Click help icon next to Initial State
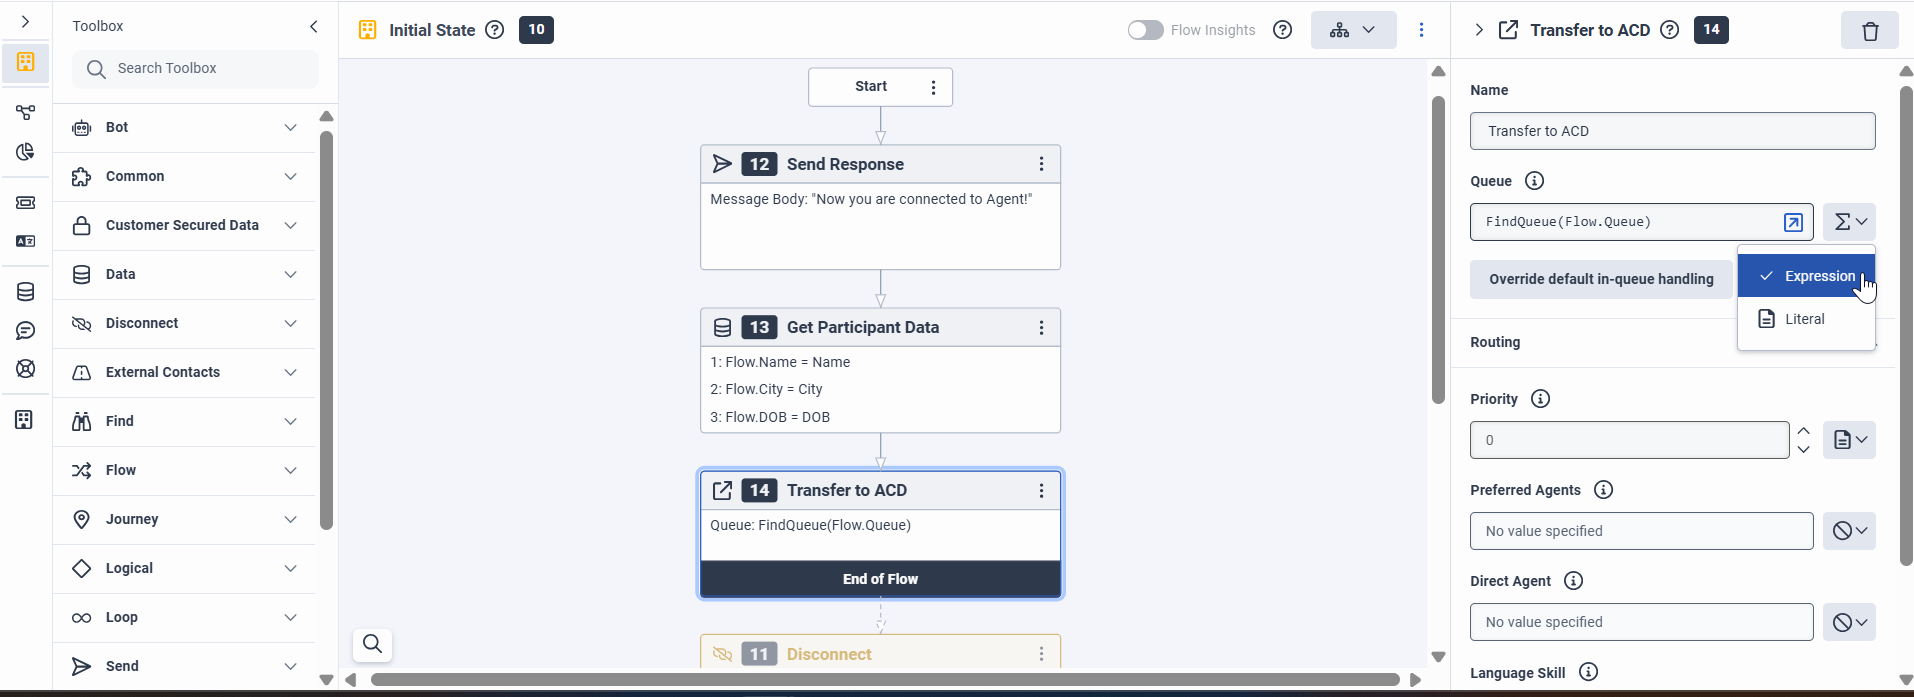Image resolution: width=1914 pixels, height=697 pixels. tap(494, 30)
